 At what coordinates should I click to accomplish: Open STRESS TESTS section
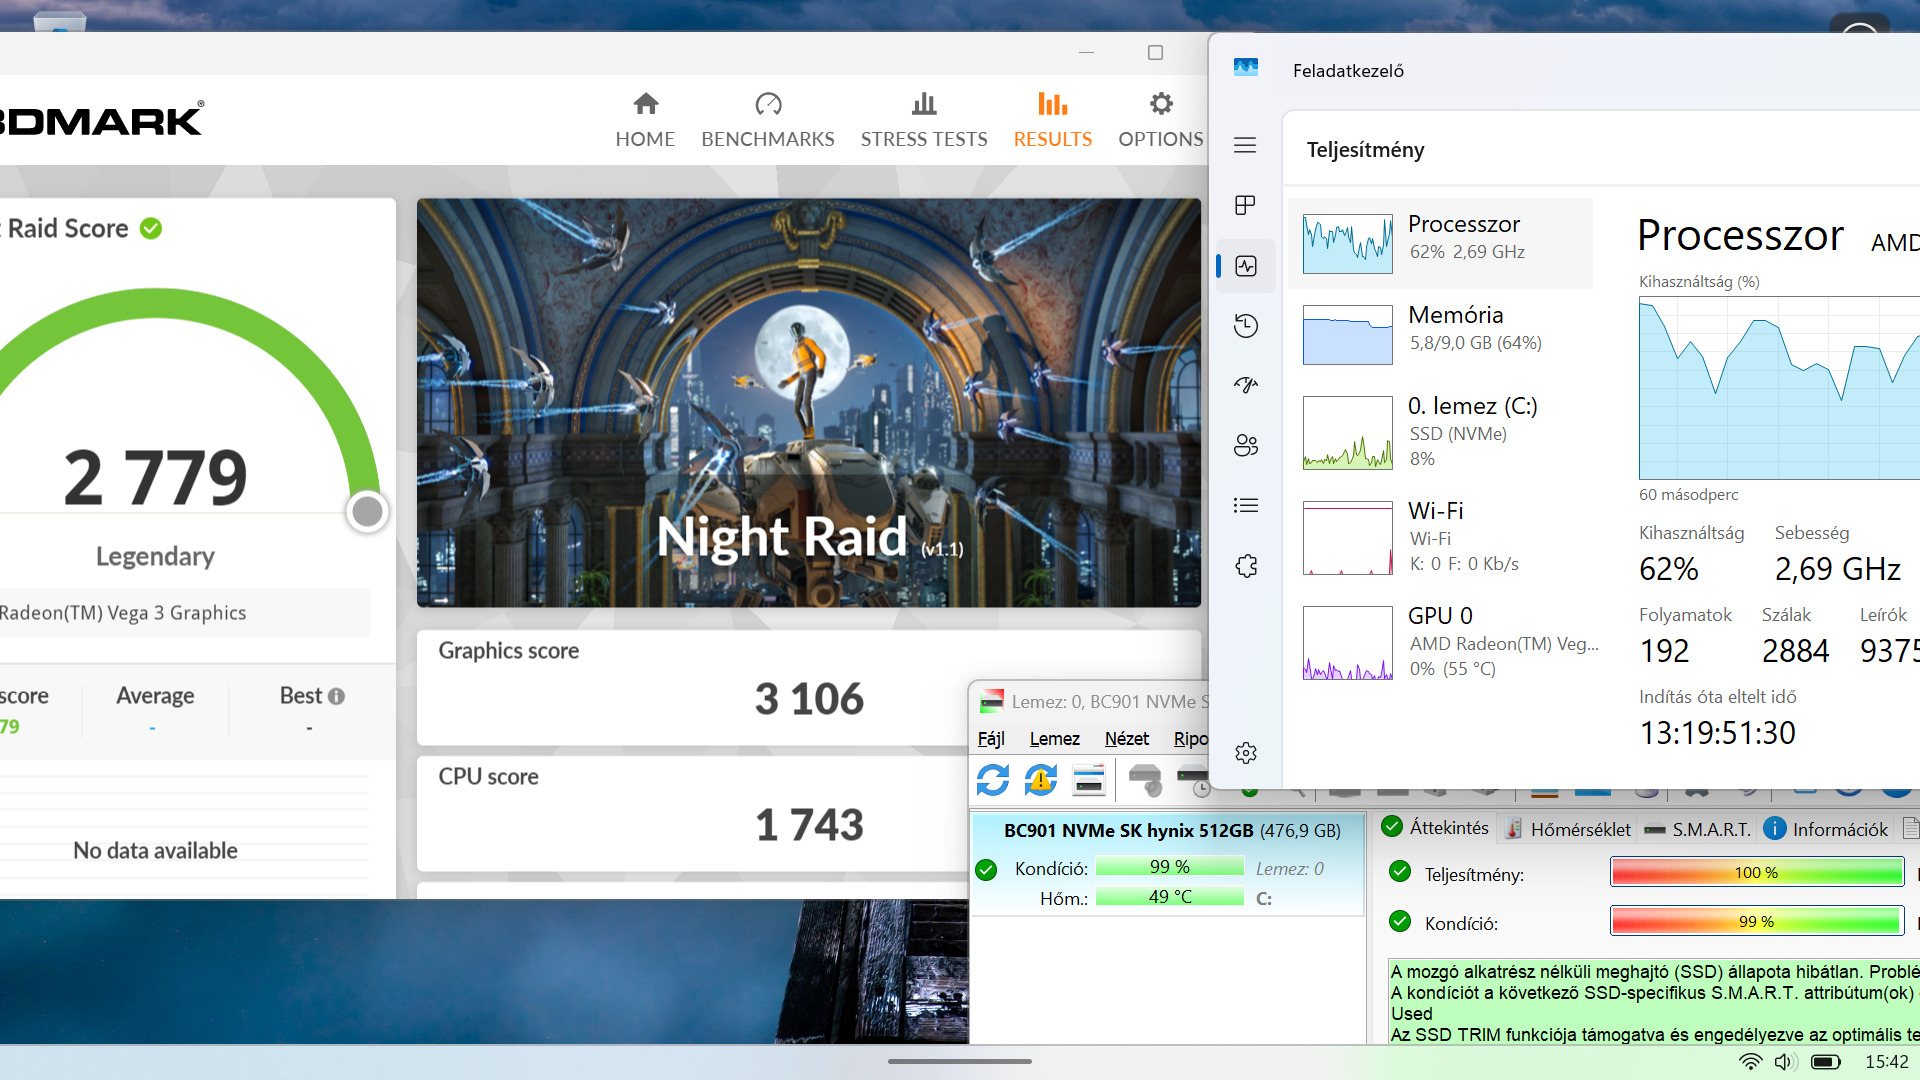pos(923,119)
